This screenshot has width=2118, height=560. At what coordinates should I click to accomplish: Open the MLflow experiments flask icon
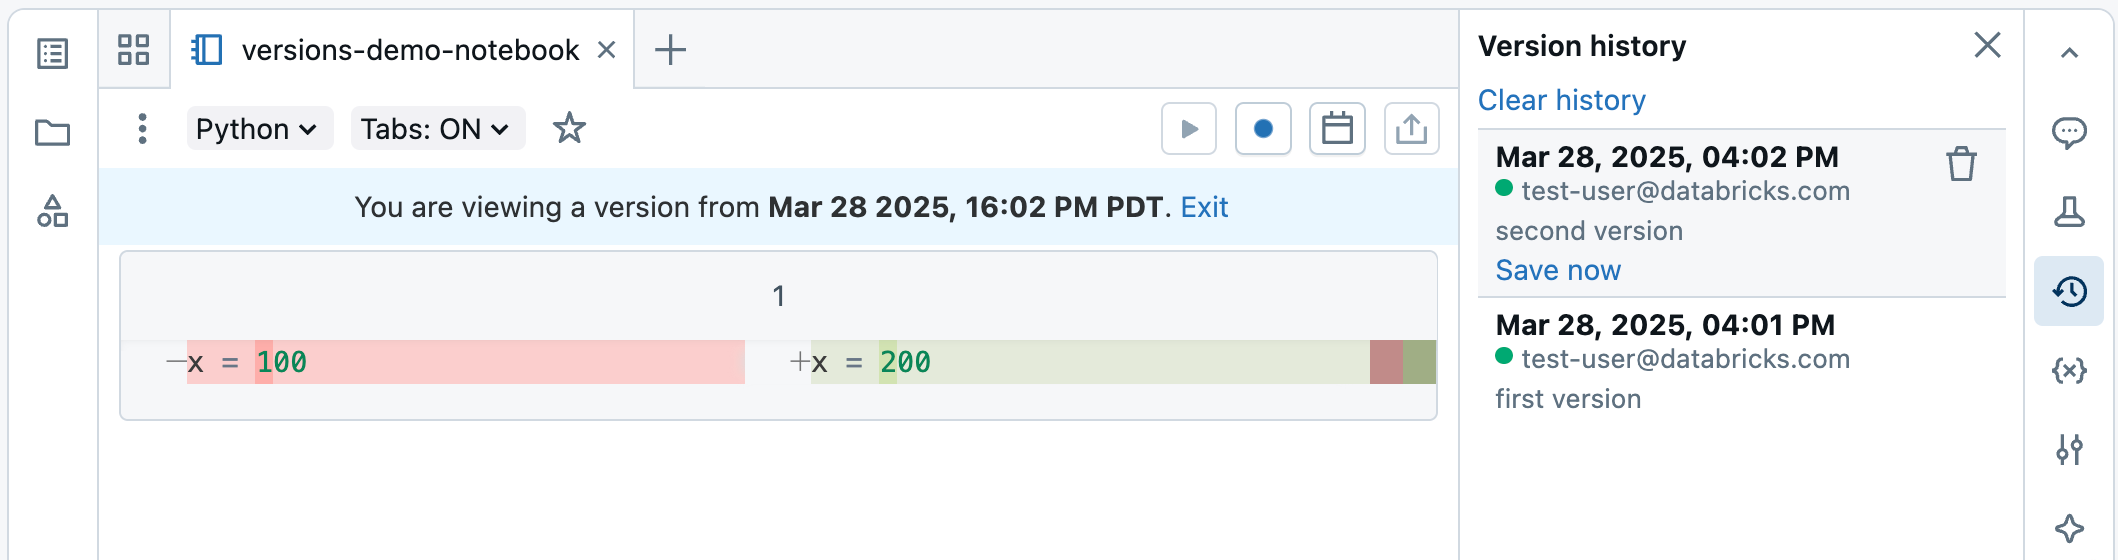tap(2069, 212)
